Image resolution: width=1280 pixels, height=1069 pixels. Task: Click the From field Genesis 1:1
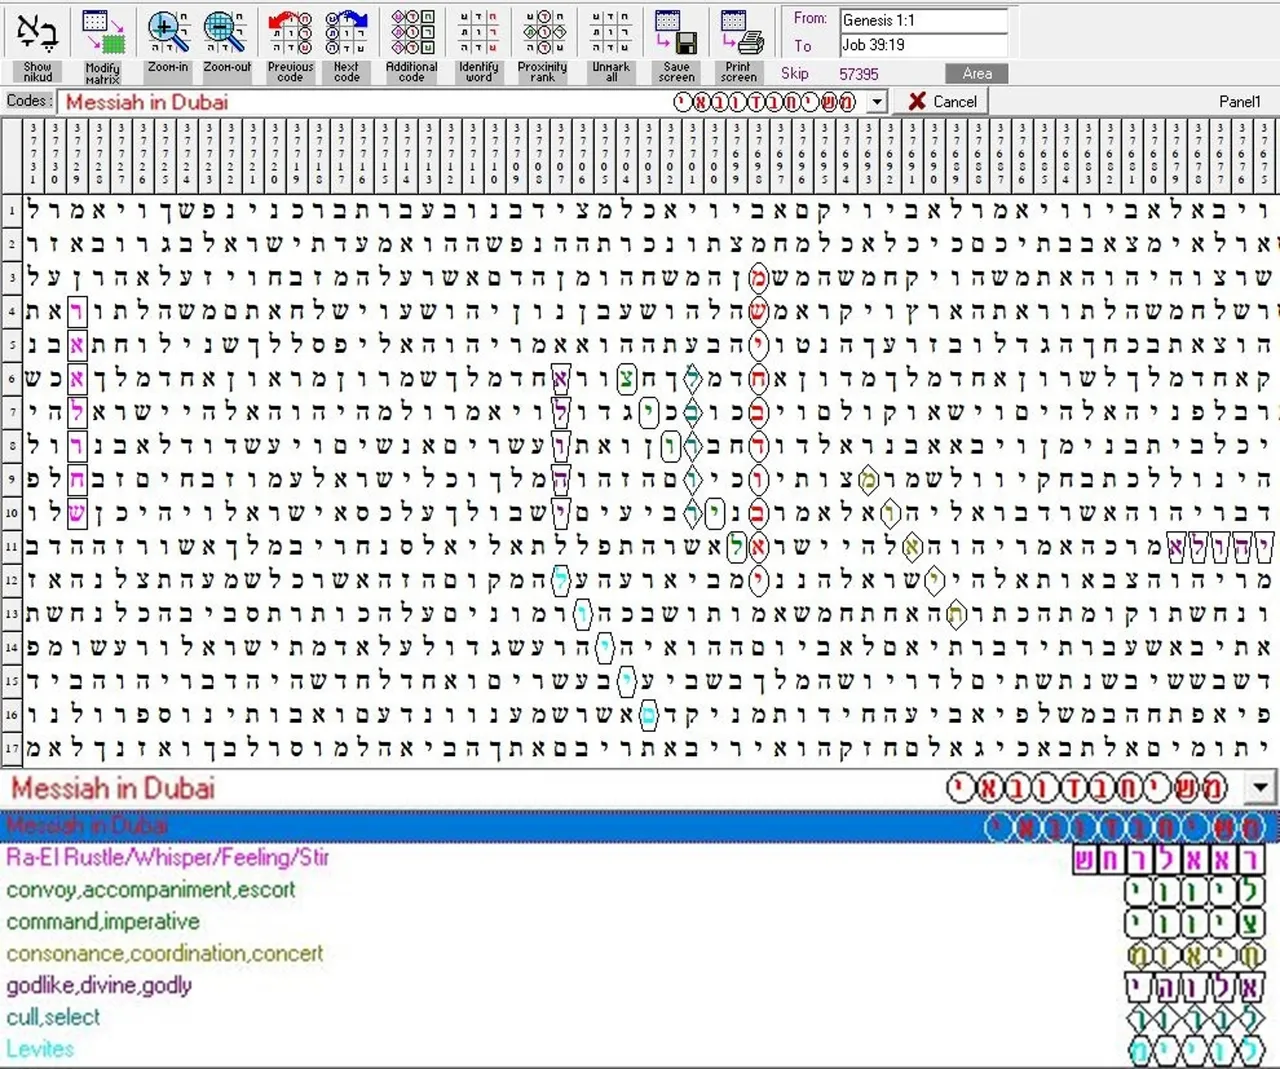[x=923, y=20]
